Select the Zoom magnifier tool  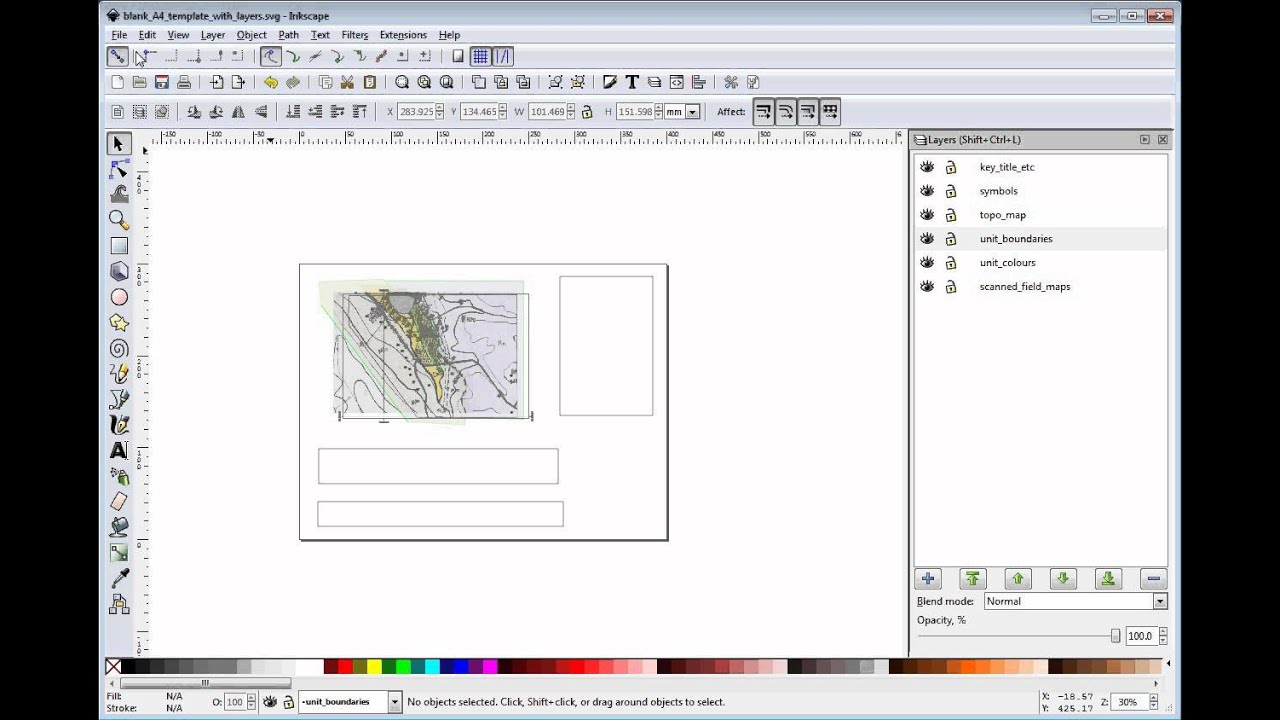119,221
